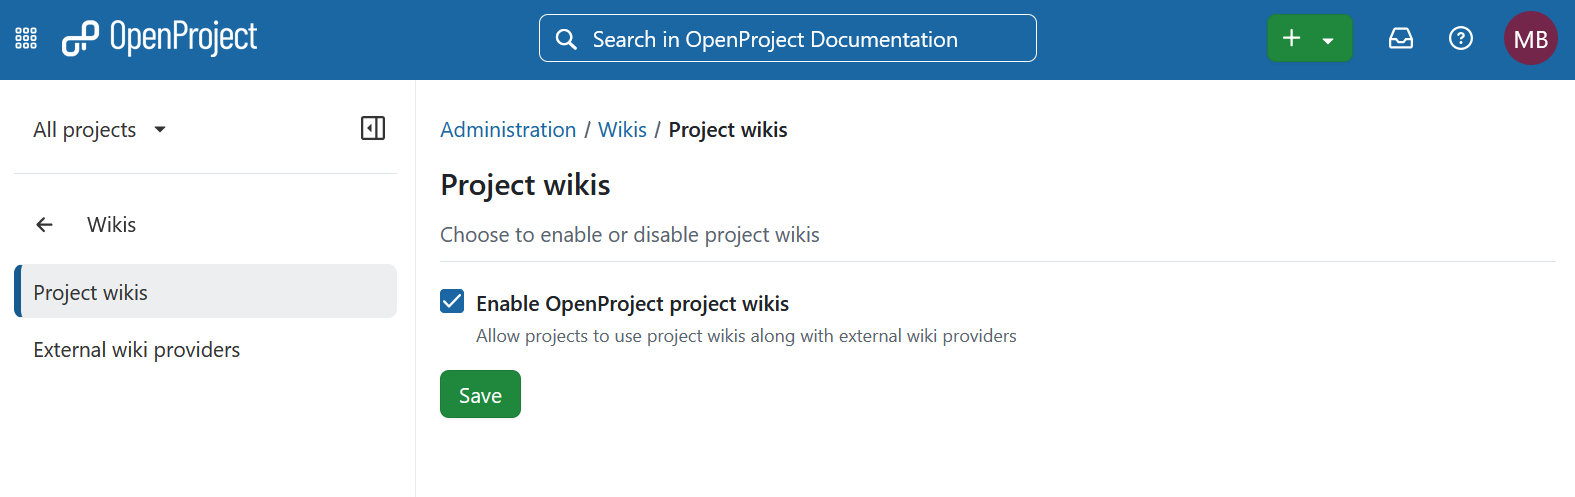Open the notification inbox icon
Screen dimensions: 1575x497
(1401, 38)
